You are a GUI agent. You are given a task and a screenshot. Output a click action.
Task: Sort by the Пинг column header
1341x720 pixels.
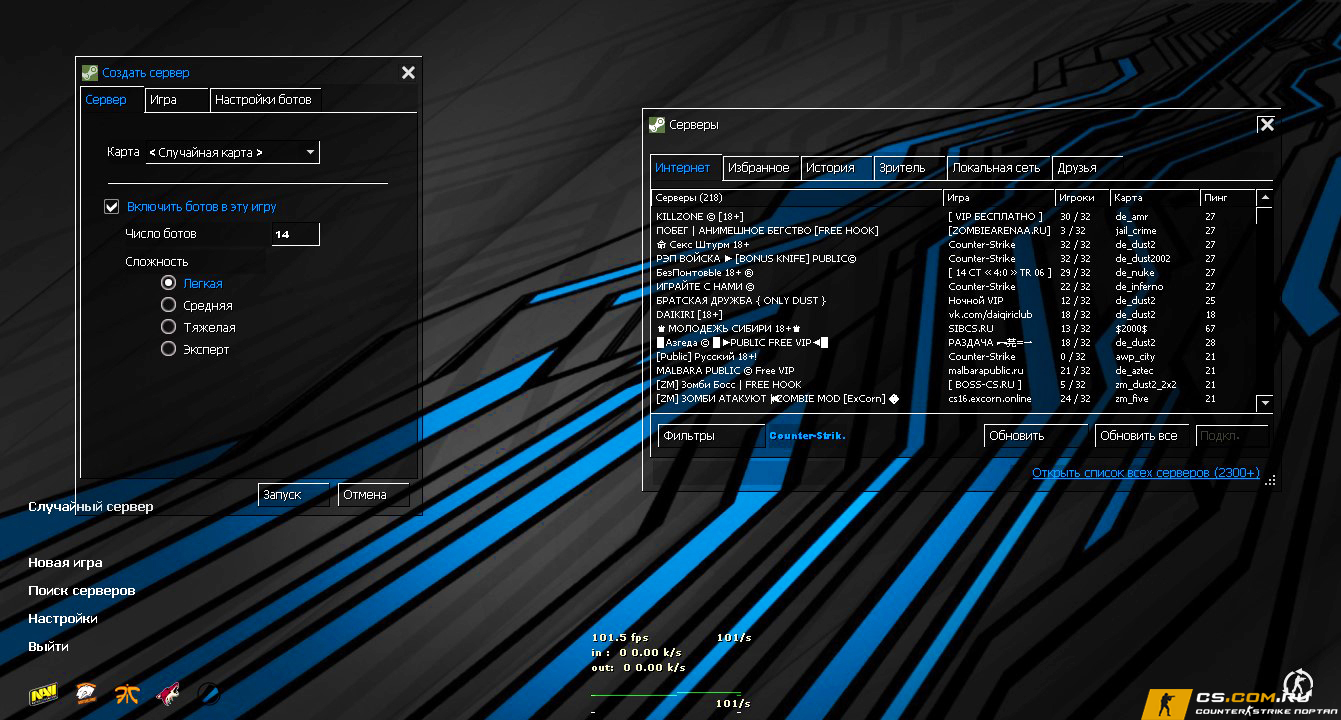(1228, 198)
